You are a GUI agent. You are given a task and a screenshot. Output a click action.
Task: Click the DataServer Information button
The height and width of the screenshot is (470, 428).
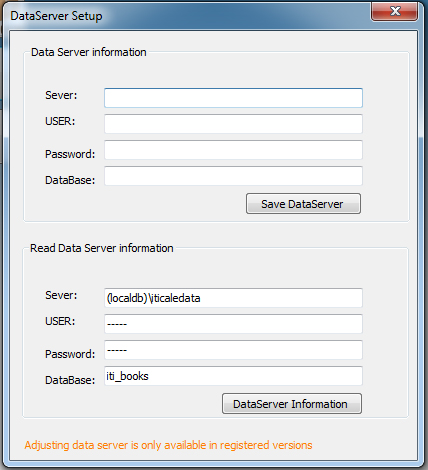[292, 404]
